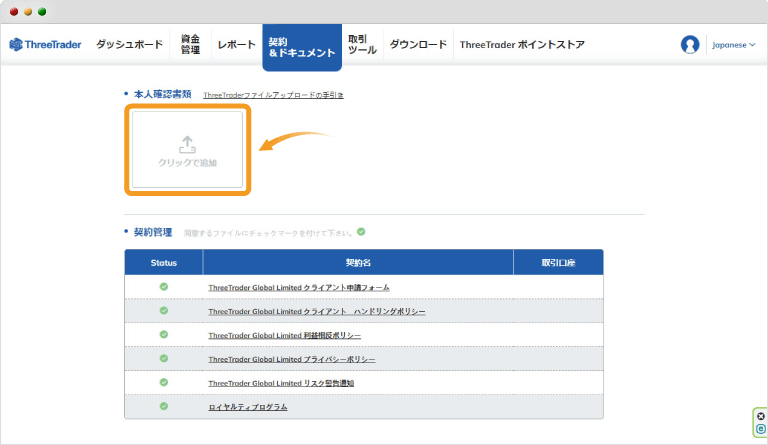Click the upload arrow icon for documents
The height and width of the screenshot is (445, 768).
tap(187, 145)
